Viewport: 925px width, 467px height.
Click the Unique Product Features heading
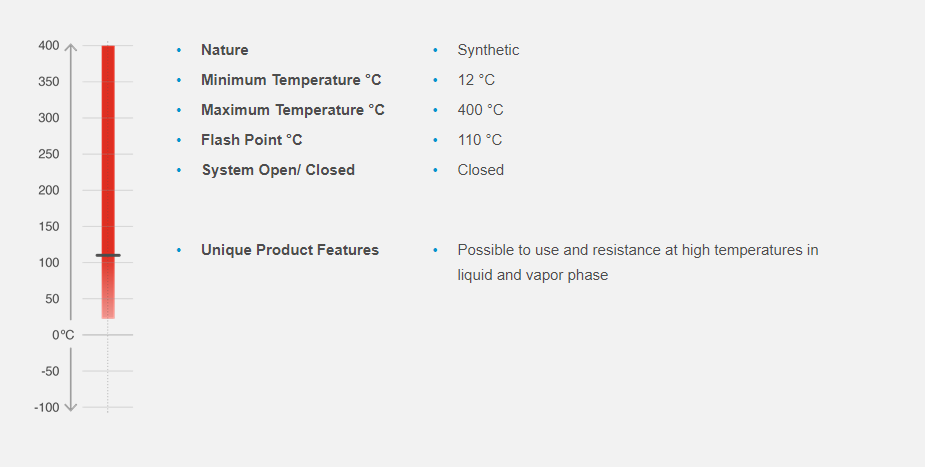coord(290,250)
